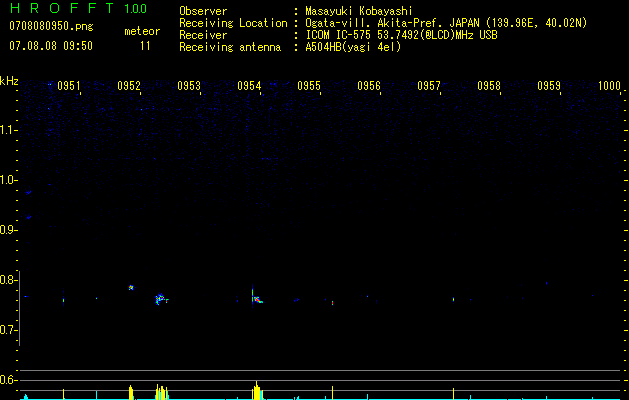Click the 0959 time axis marker
Screen dimensions: 629x400
coord(549,86)
